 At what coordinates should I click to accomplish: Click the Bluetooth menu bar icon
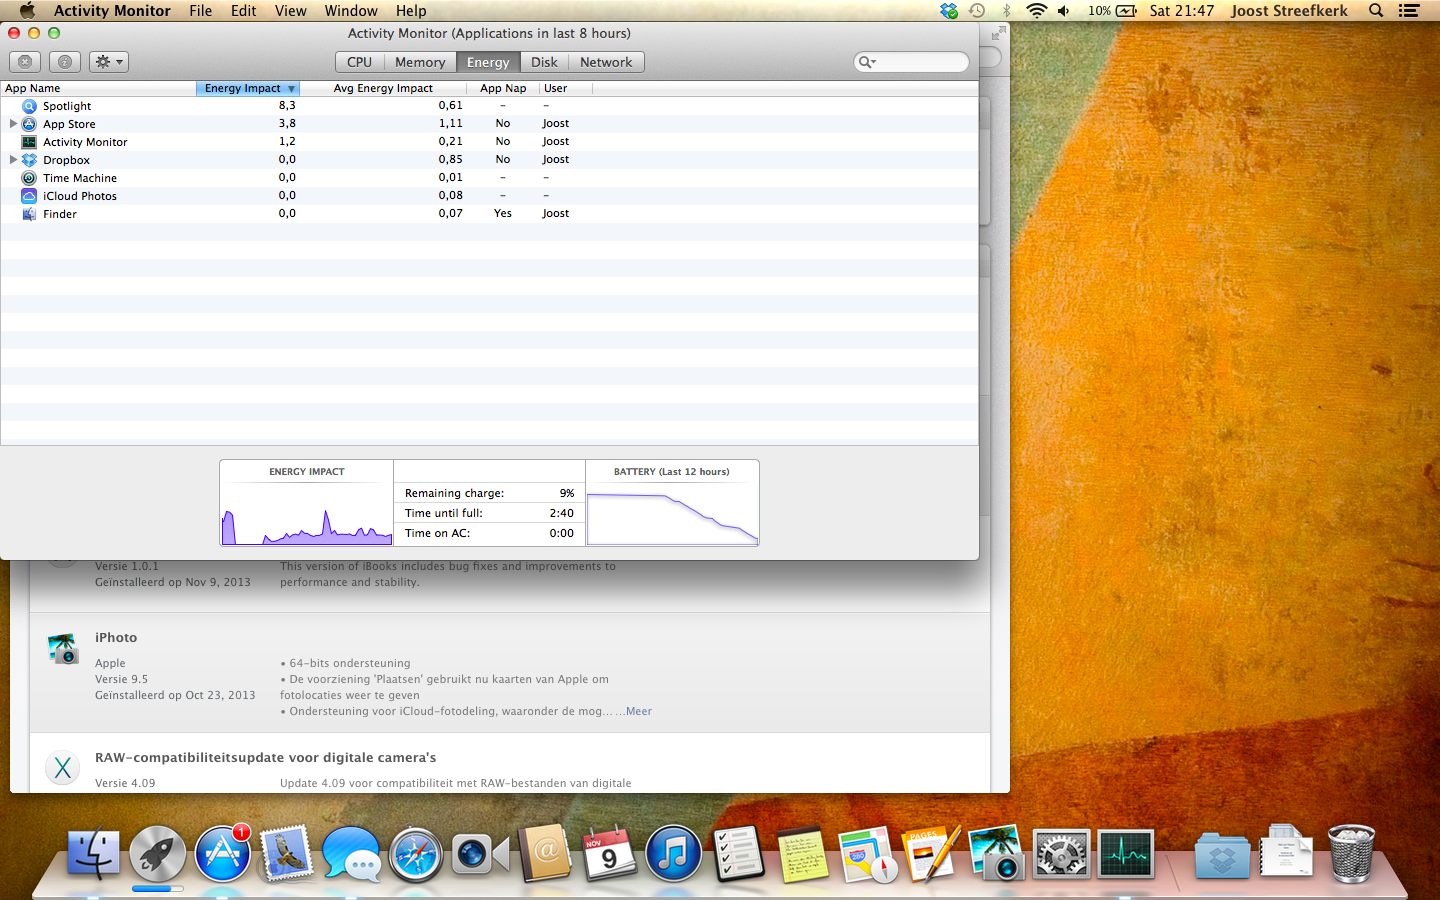pyautogui.click(x=1007, y=11)
